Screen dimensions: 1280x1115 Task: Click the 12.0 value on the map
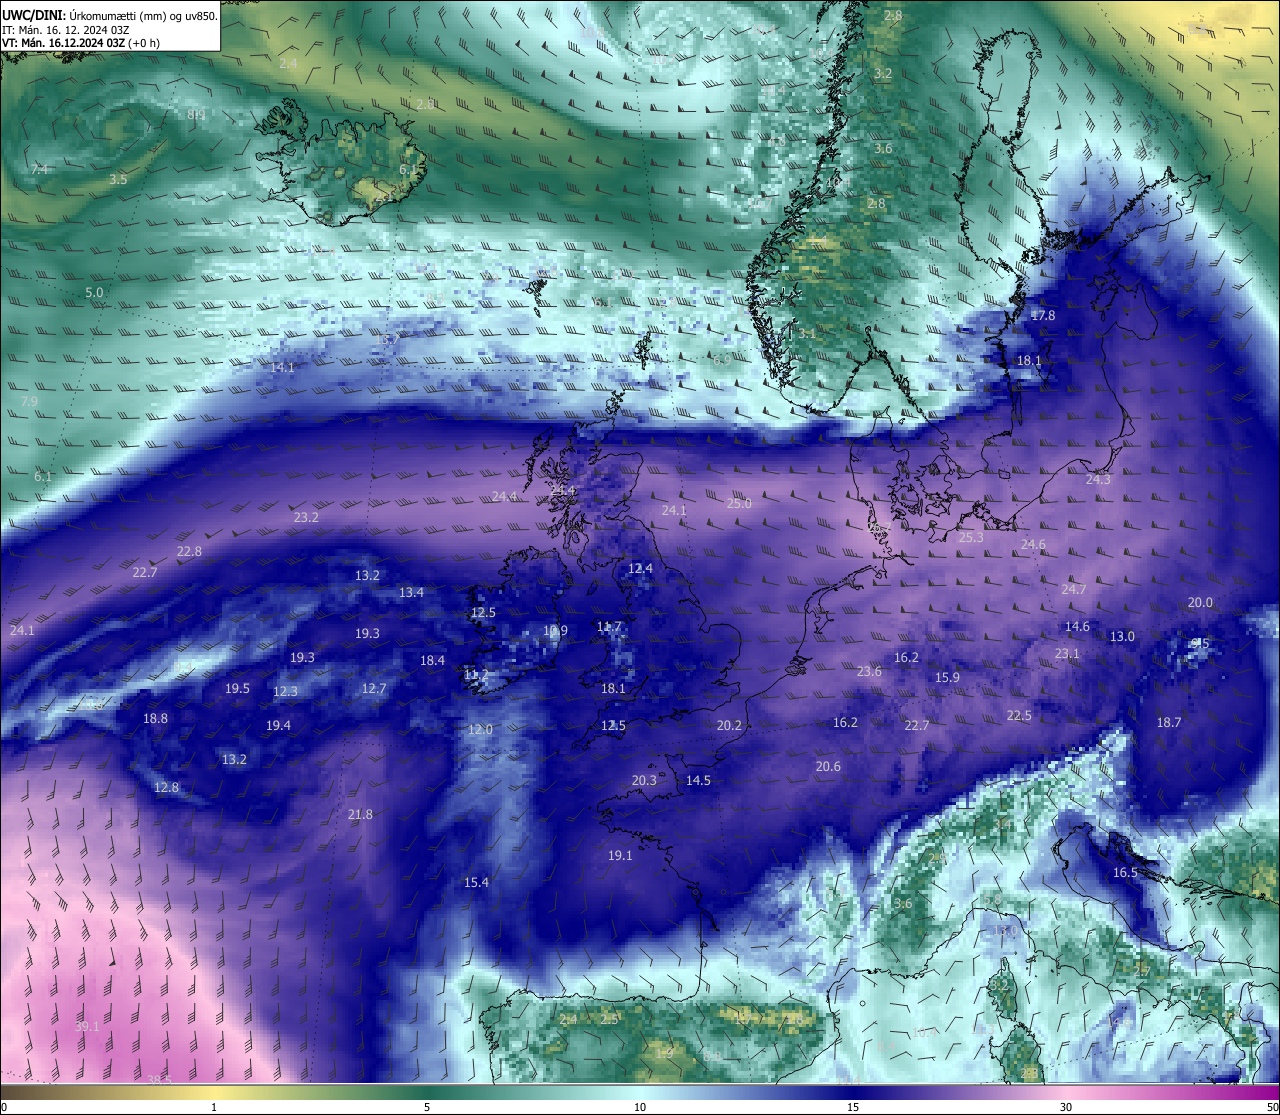[x=480, y=729]
